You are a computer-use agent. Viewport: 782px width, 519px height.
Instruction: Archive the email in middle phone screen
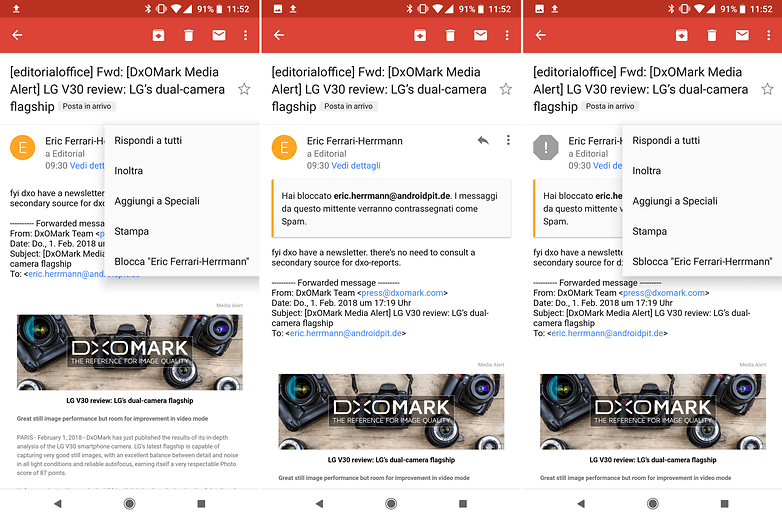420,35
